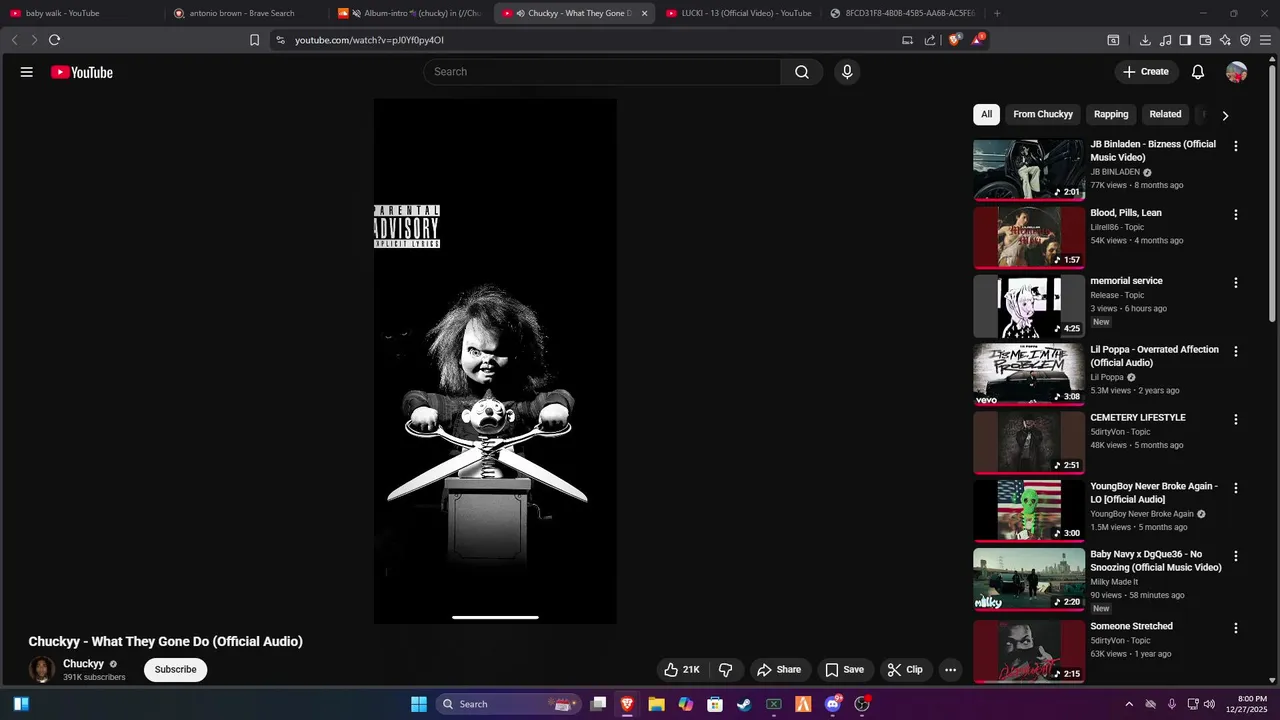Select the All filter chip
The image size is (1280, 720).
(x=986, y=114)
